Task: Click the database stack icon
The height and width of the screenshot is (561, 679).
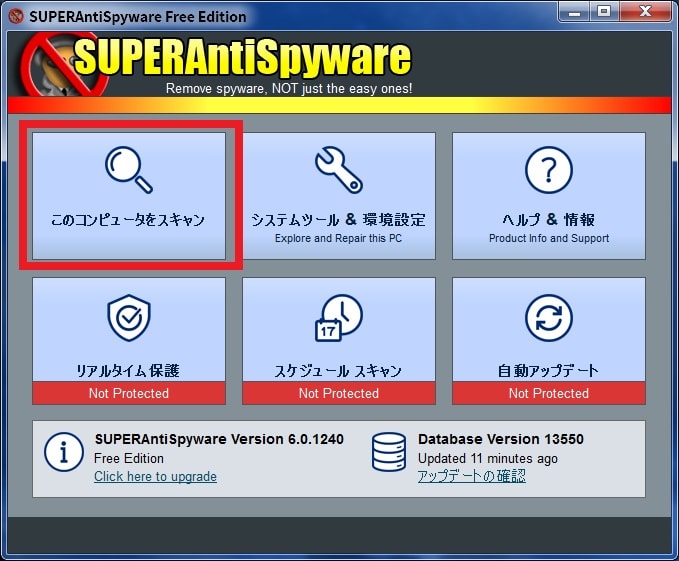Action: click(x=389, y=452)
